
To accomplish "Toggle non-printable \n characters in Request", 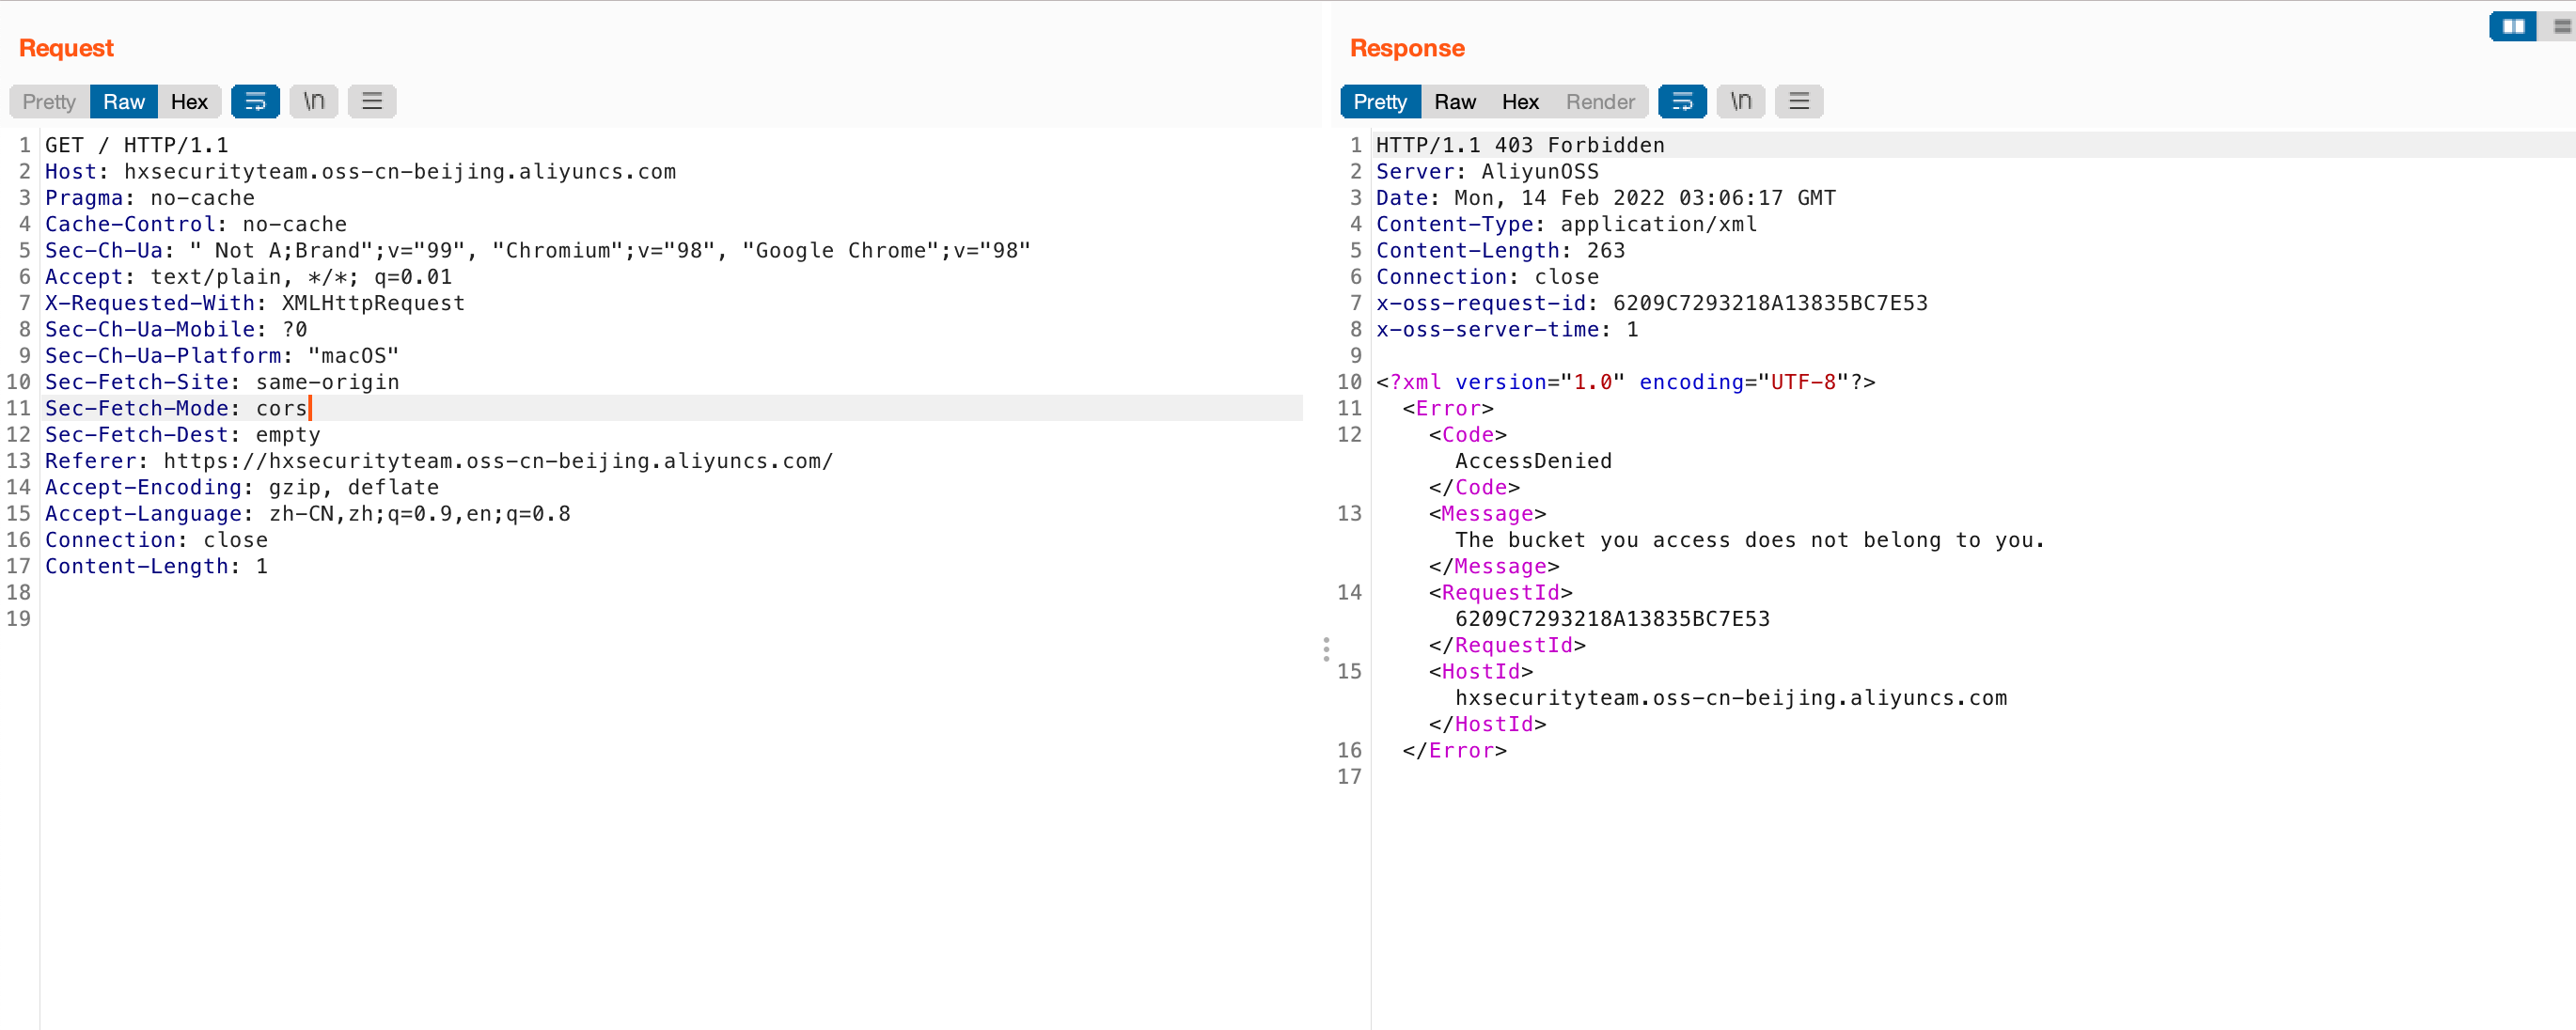I will (314, 101).
